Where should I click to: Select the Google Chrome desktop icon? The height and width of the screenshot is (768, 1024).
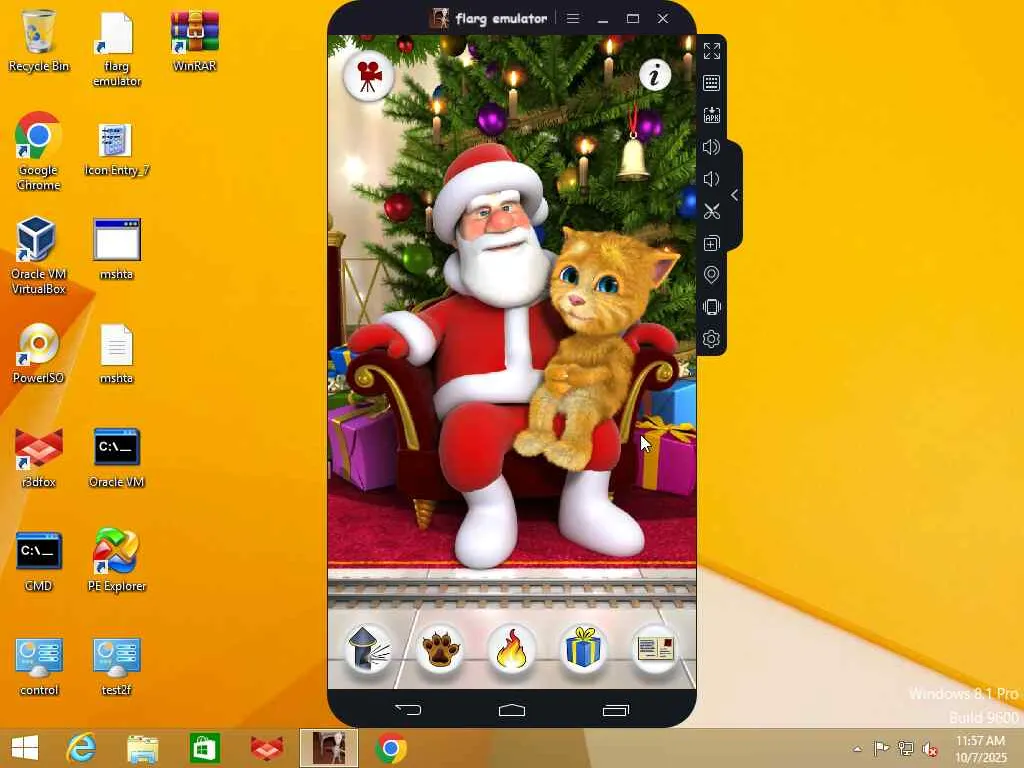[x=39, y=152]
